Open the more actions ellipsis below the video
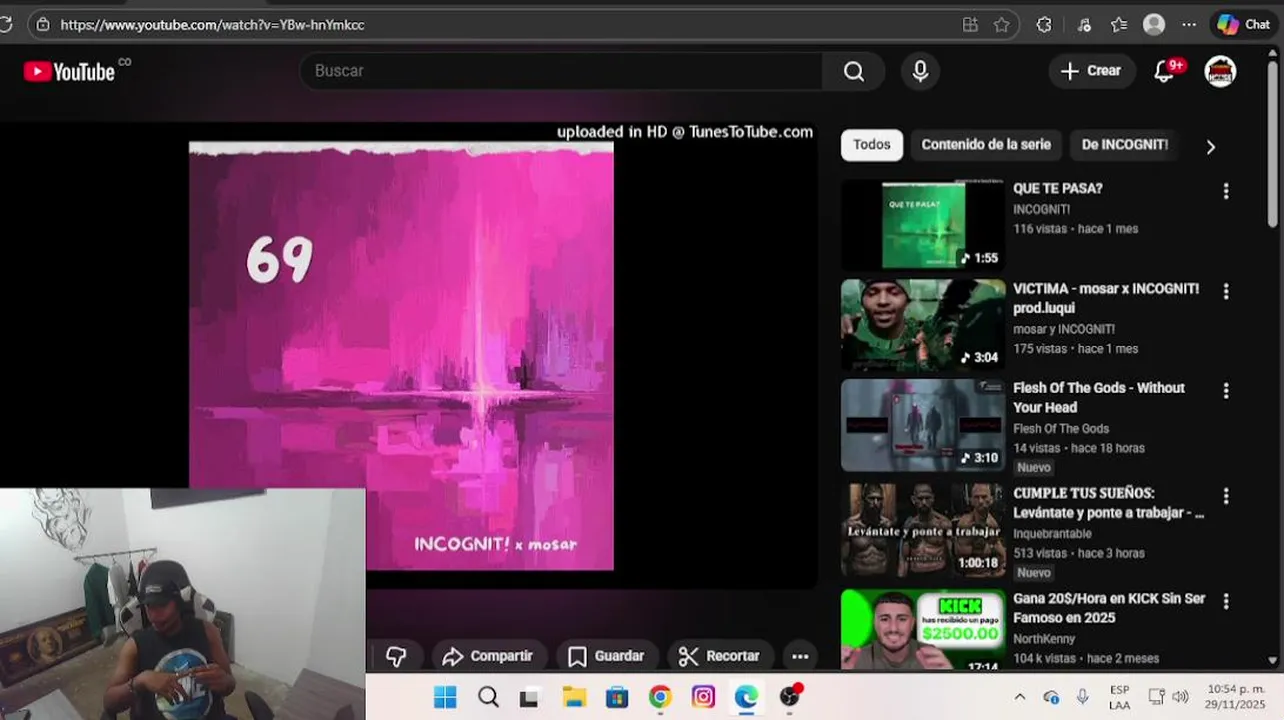This screenshot has height=720, width=1284. click(x=800, y=656)
